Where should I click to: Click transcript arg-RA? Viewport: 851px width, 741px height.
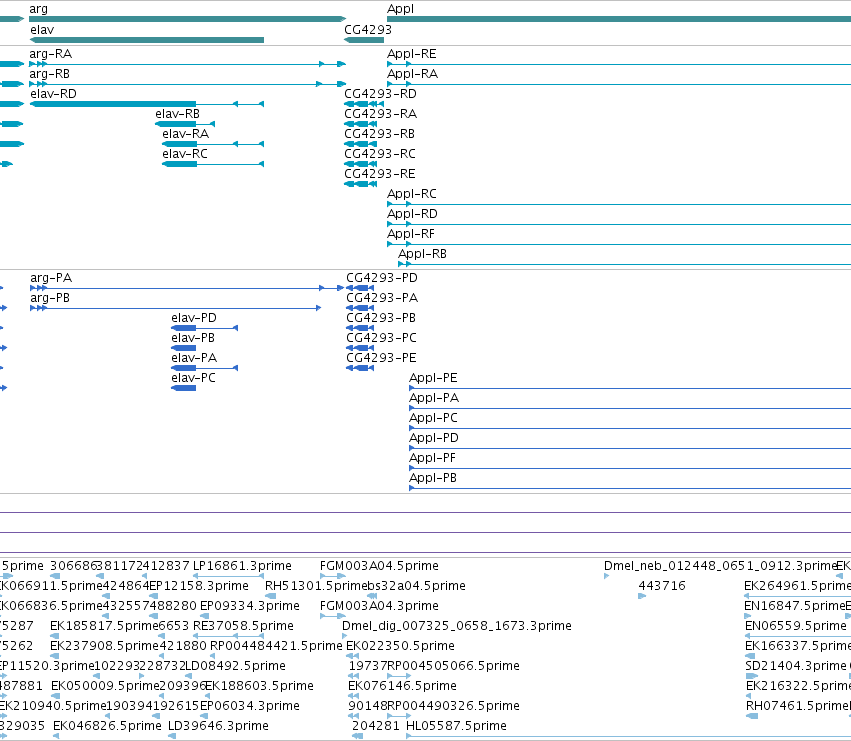click(x=50, y=54)
